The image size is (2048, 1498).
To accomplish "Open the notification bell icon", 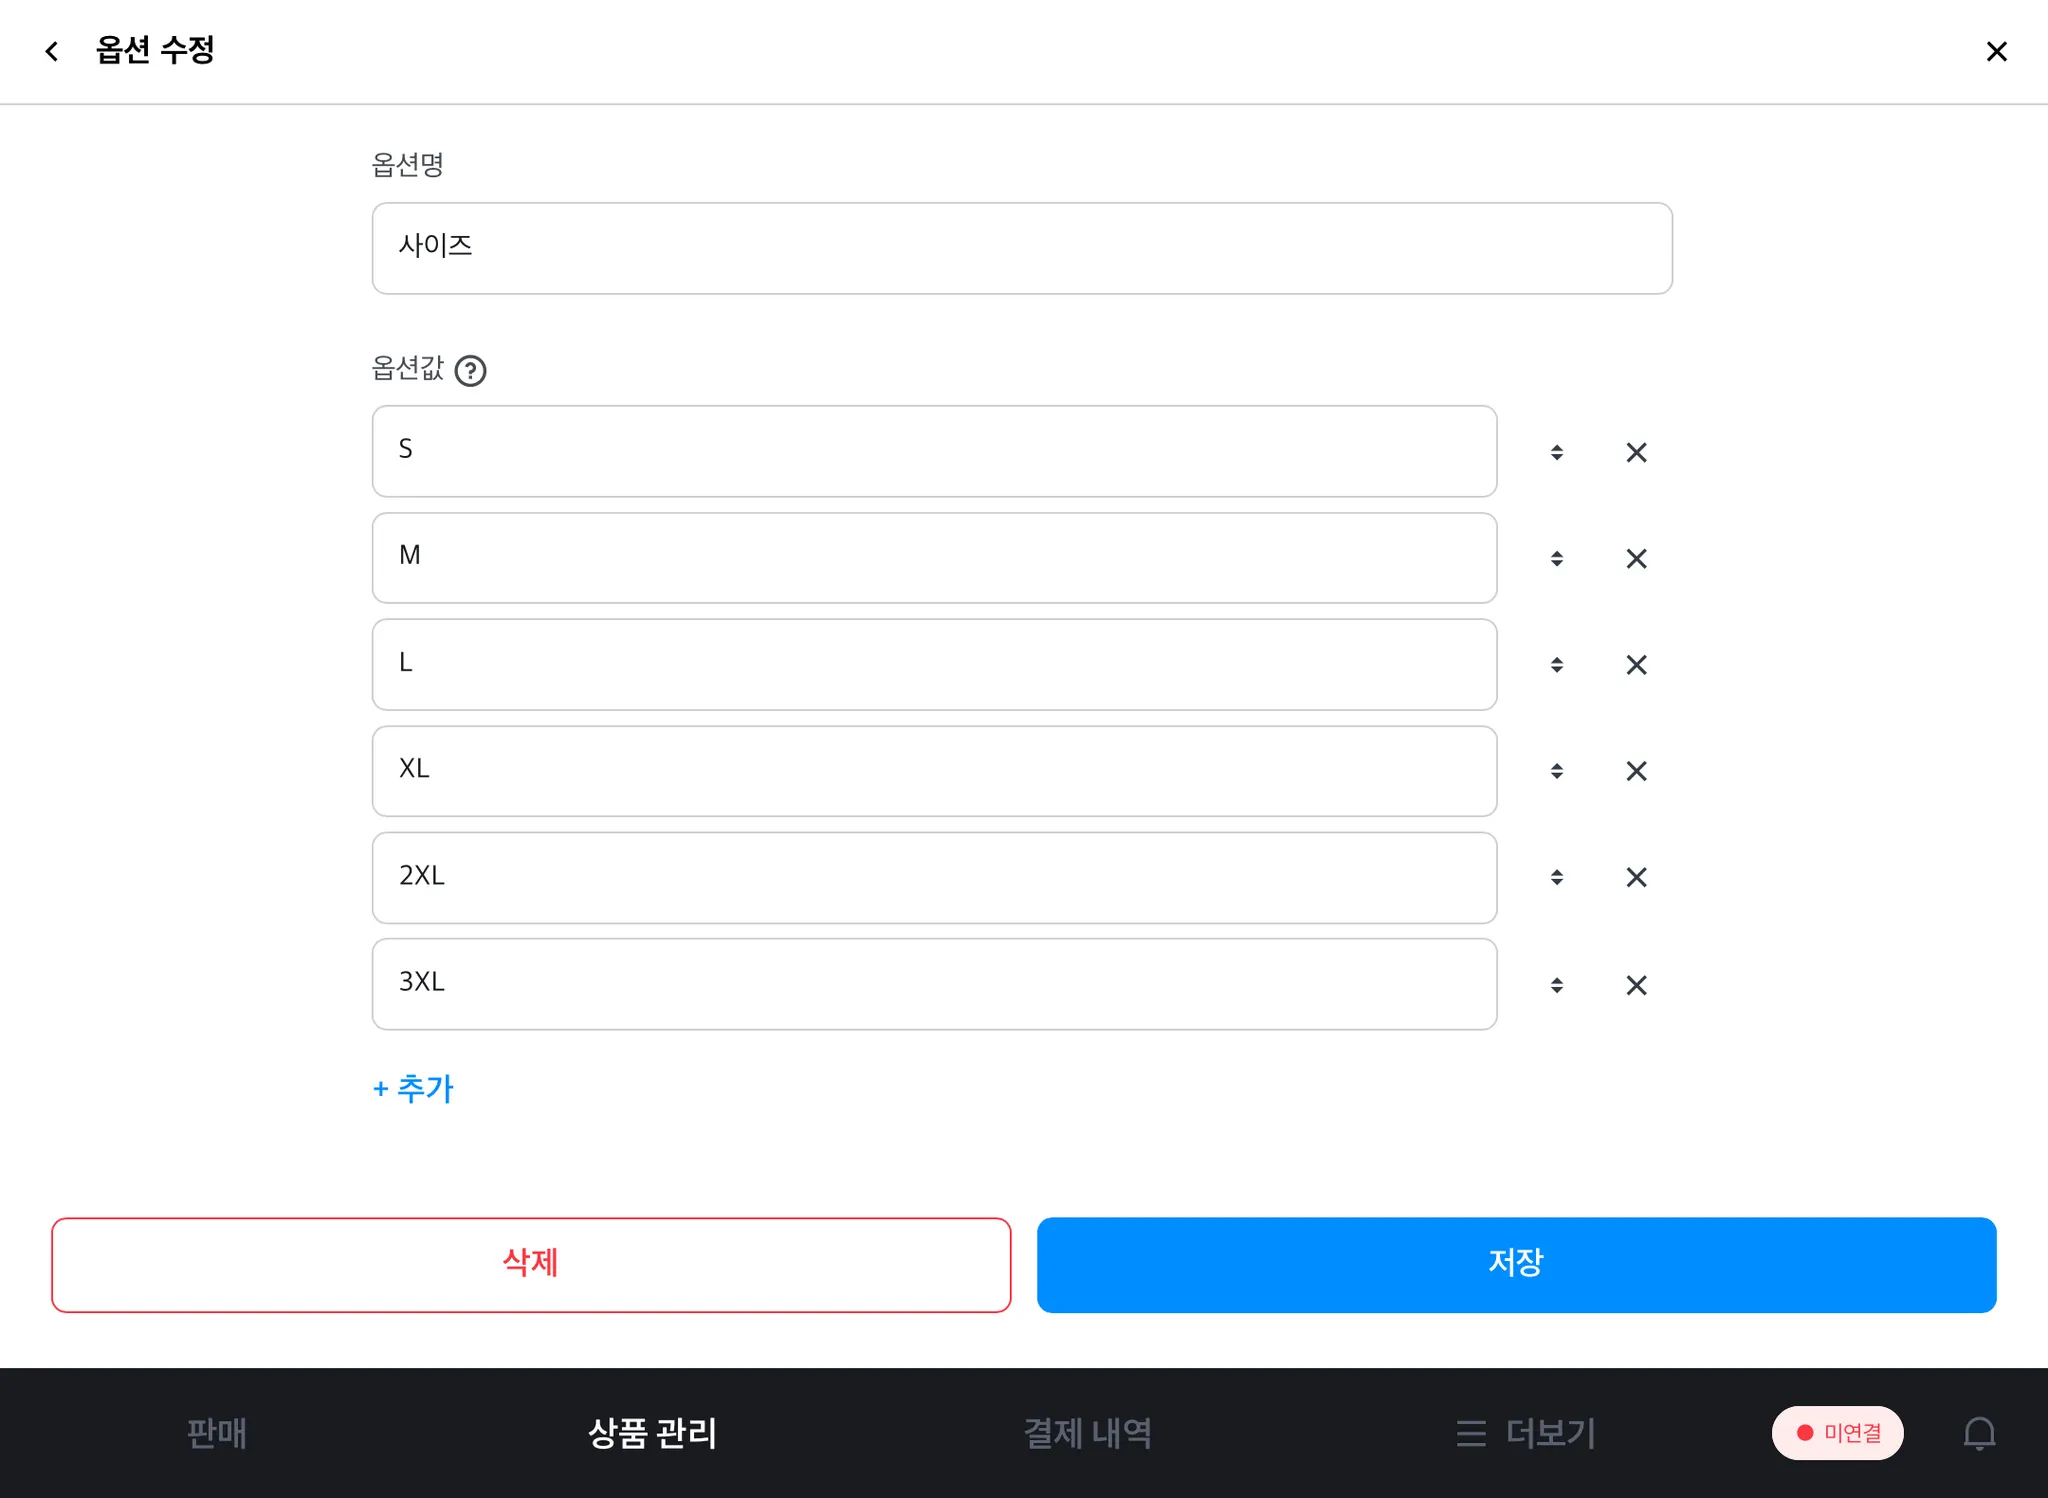I will click(1979, 1433).
